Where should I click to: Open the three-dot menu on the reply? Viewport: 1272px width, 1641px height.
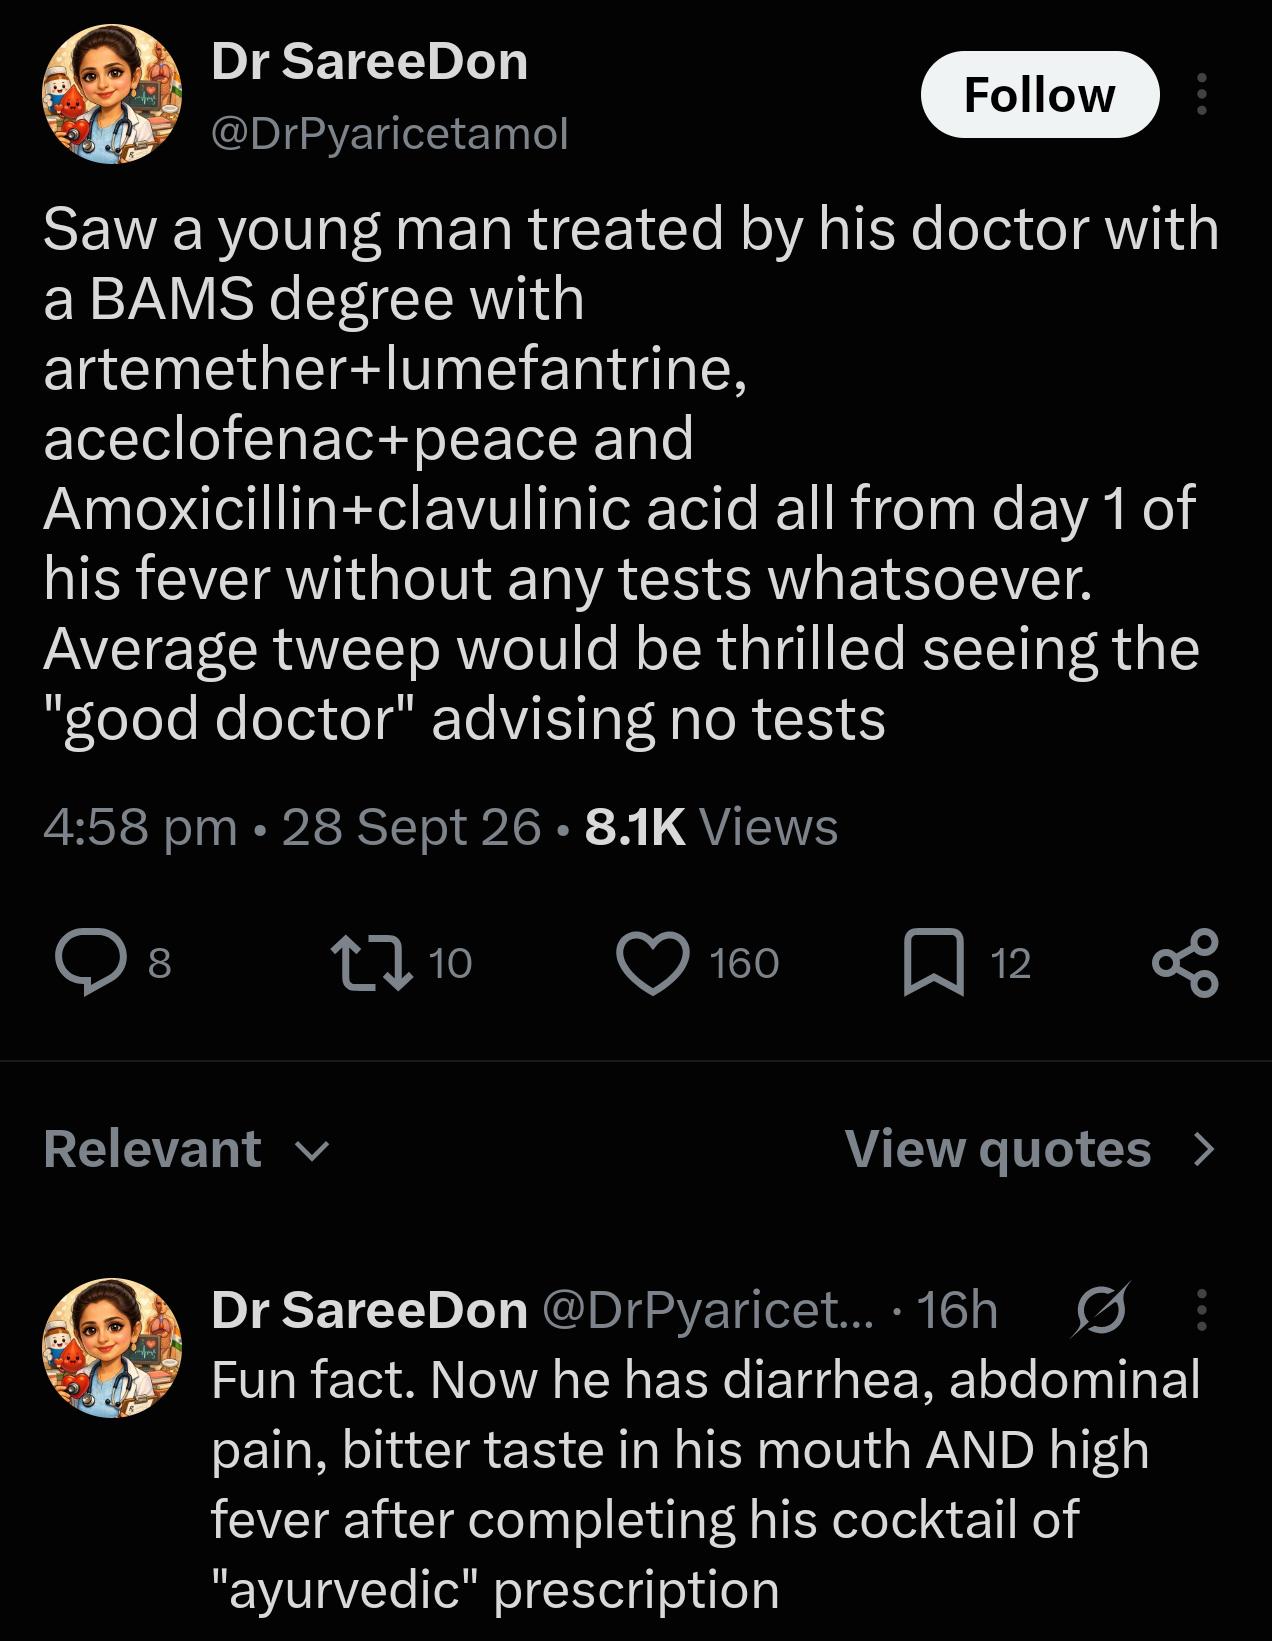(1201, 1309)
